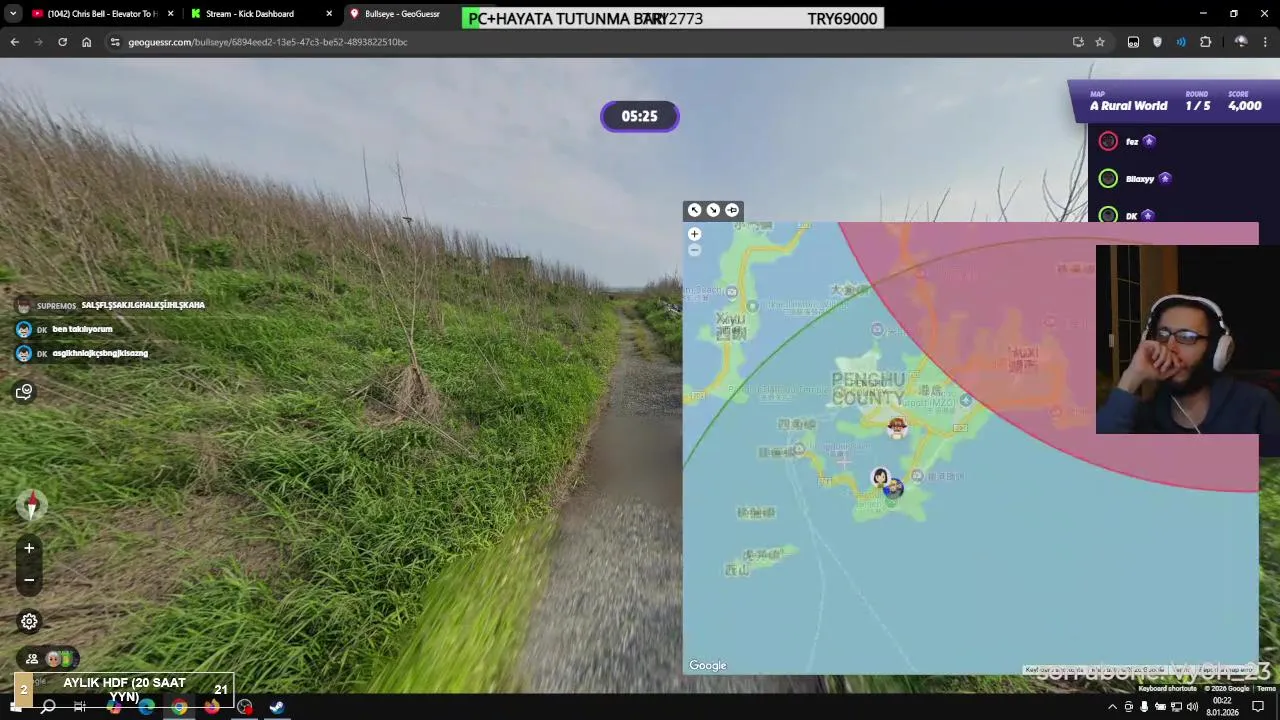
Task: Open Steam from the taskbar
Action: [277, 707]
